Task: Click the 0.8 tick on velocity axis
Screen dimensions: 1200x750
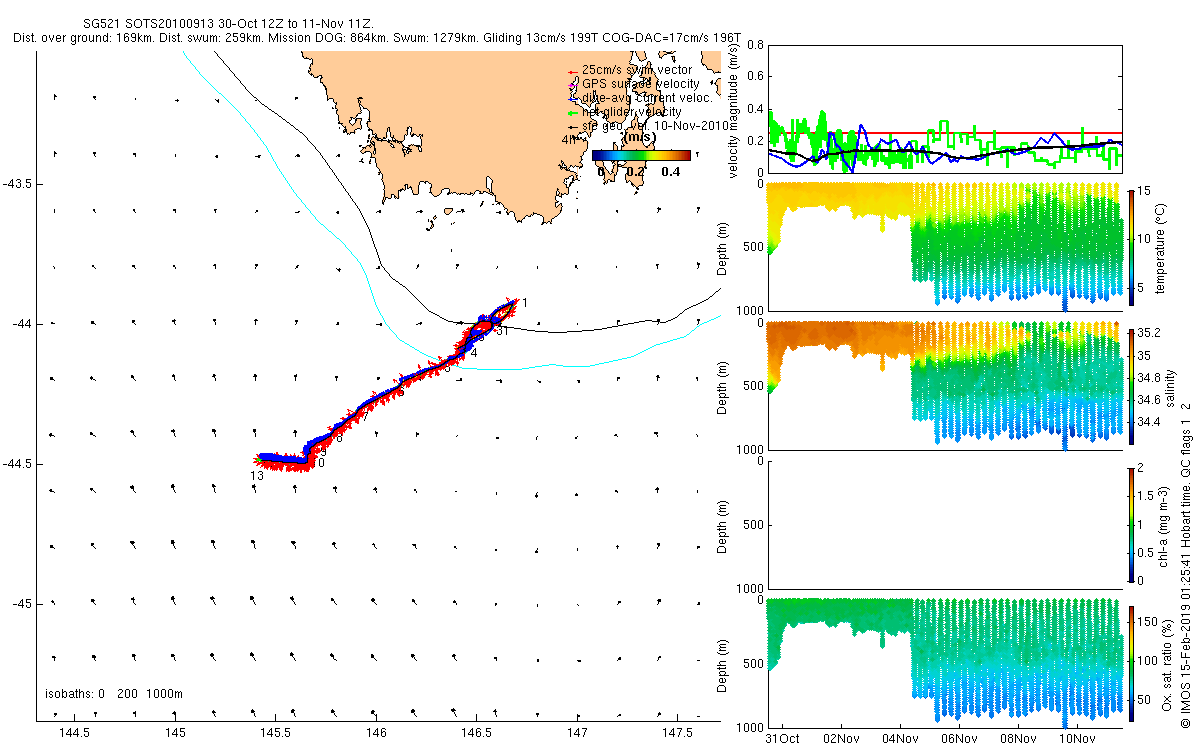Action: coord(755,46)
